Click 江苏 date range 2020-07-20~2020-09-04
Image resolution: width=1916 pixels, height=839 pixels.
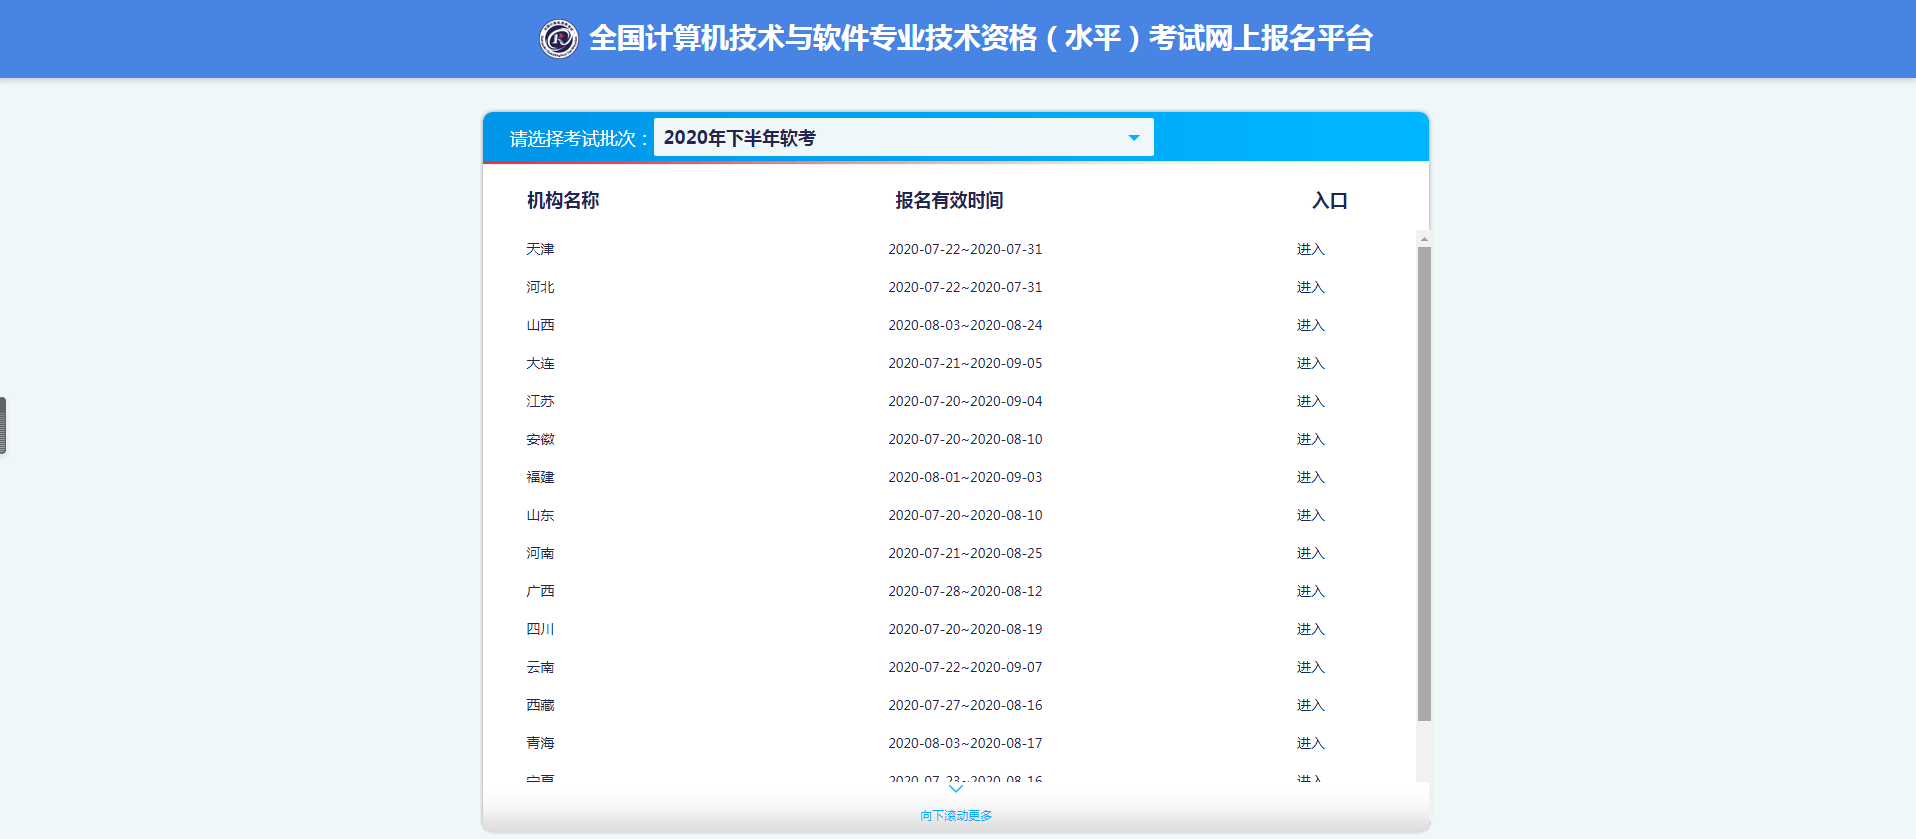pyautogui.click(x=965, y=401)
